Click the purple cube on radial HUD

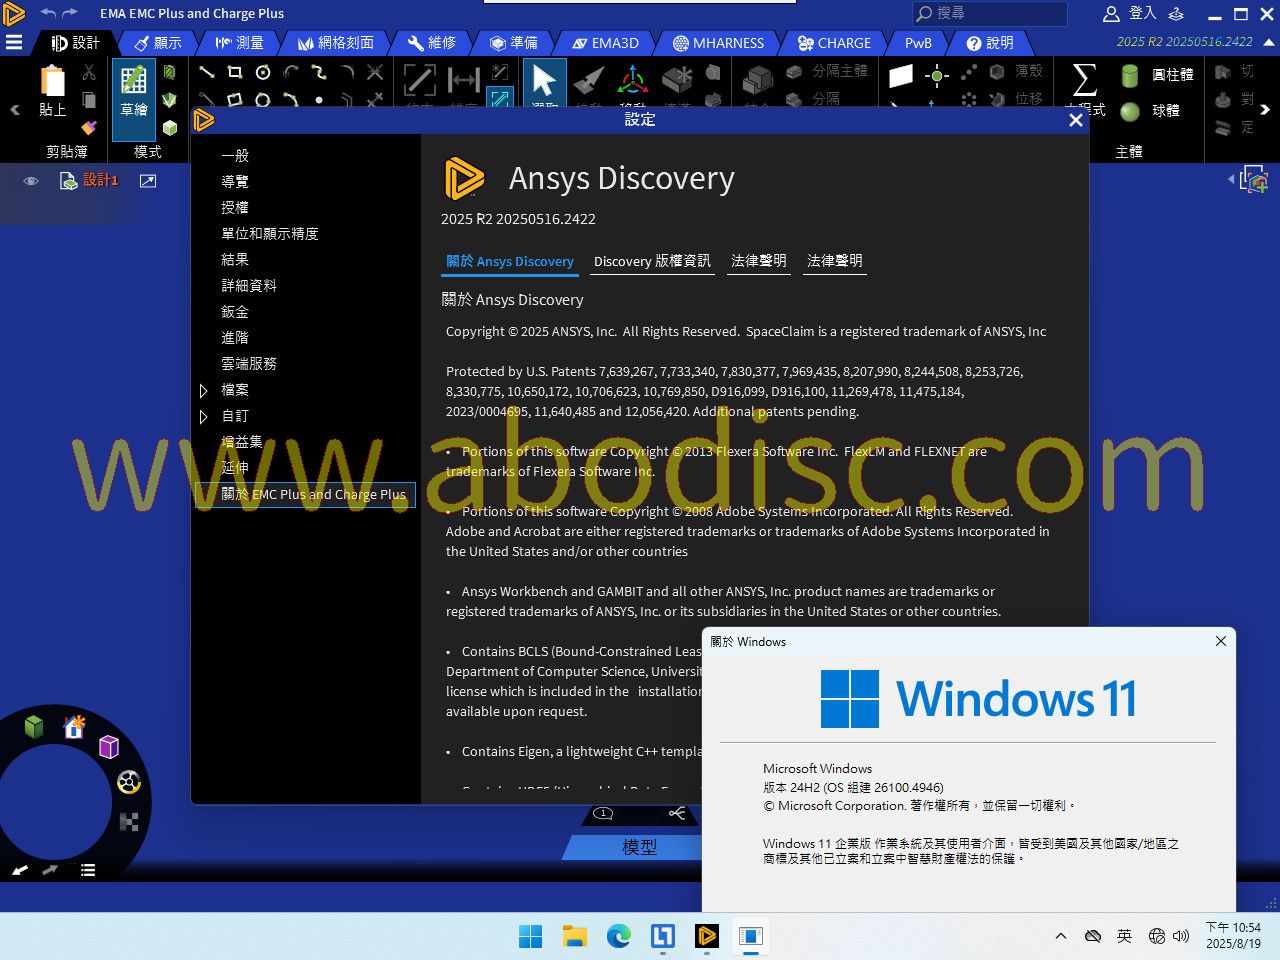109,746
